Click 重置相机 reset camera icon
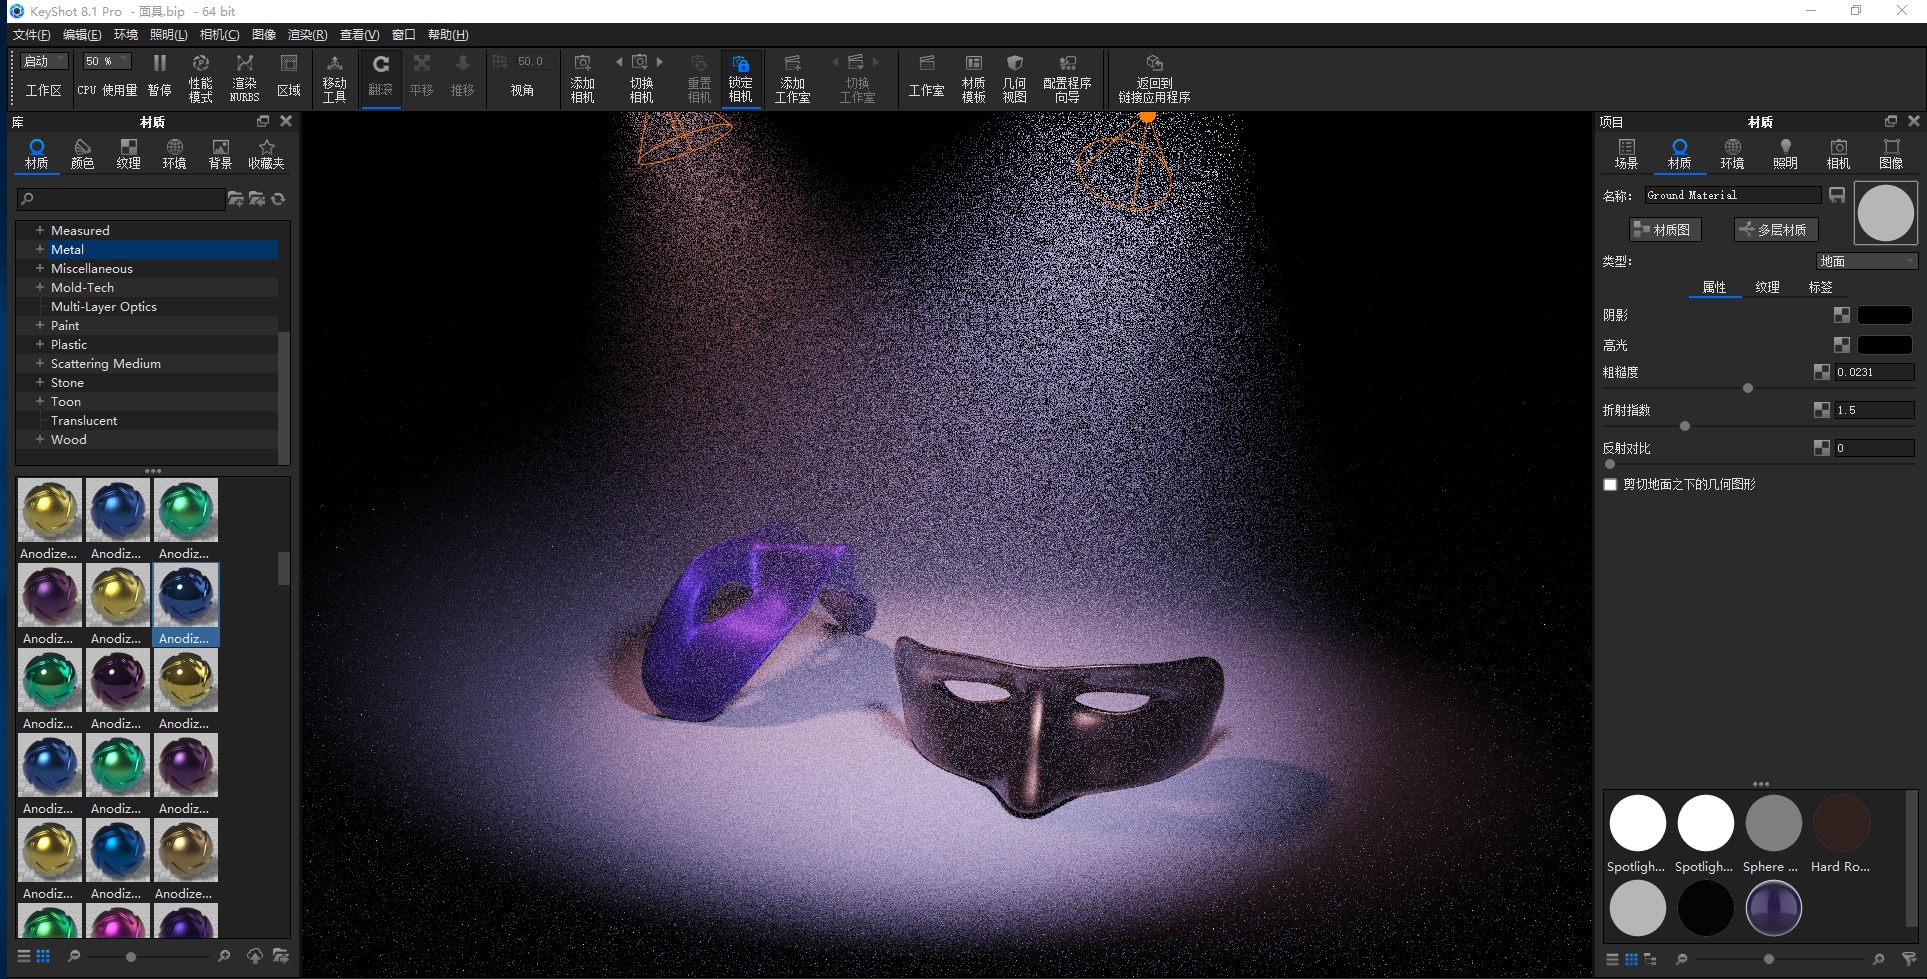This screenshot has width=1927, height=979. [x=700, y=76]
